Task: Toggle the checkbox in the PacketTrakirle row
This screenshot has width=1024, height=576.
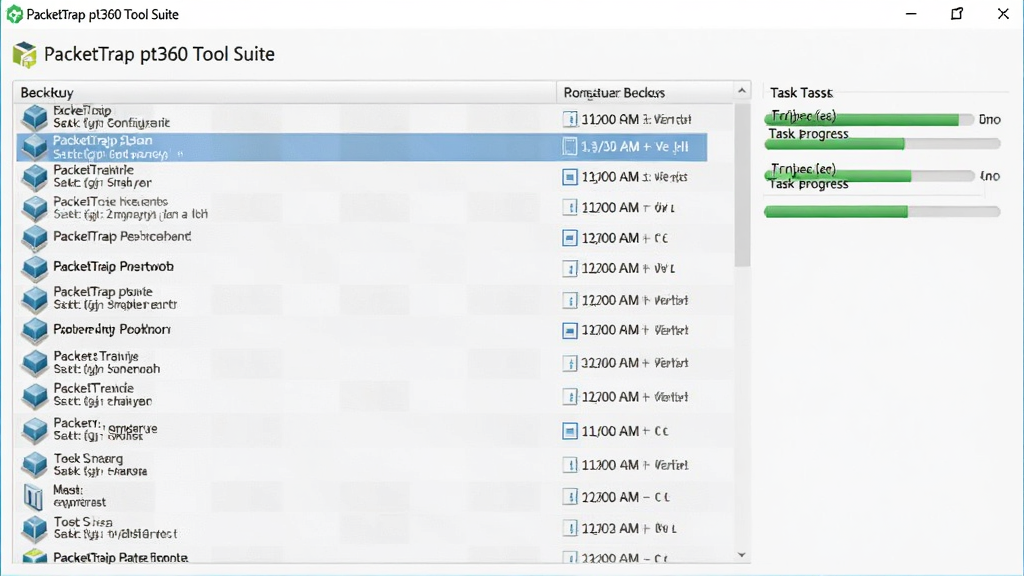Action: pos(570,177)
